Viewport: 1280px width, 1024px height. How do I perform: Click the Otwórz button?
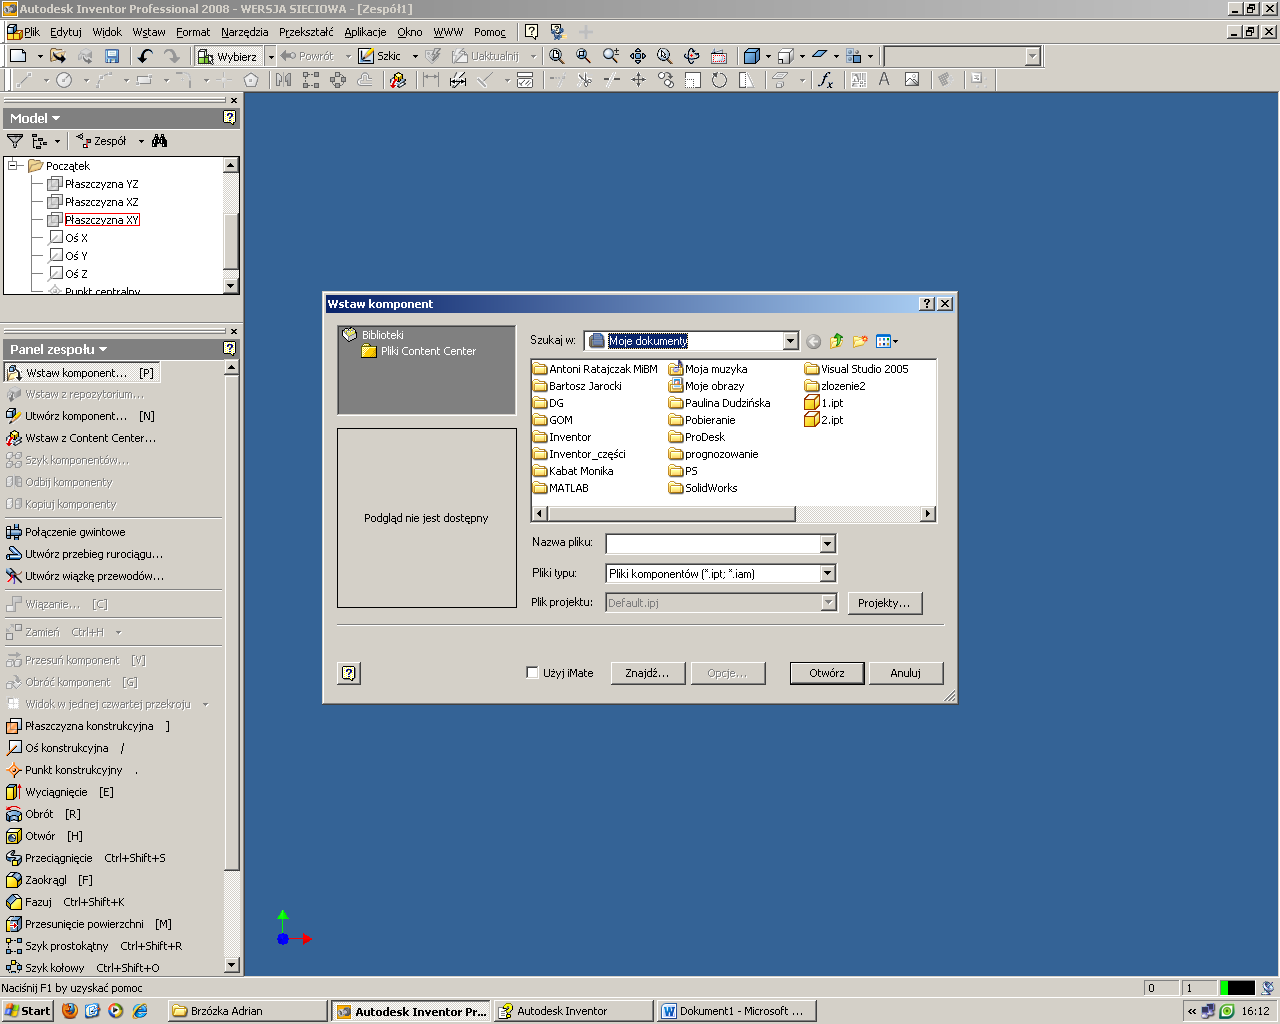827,673
